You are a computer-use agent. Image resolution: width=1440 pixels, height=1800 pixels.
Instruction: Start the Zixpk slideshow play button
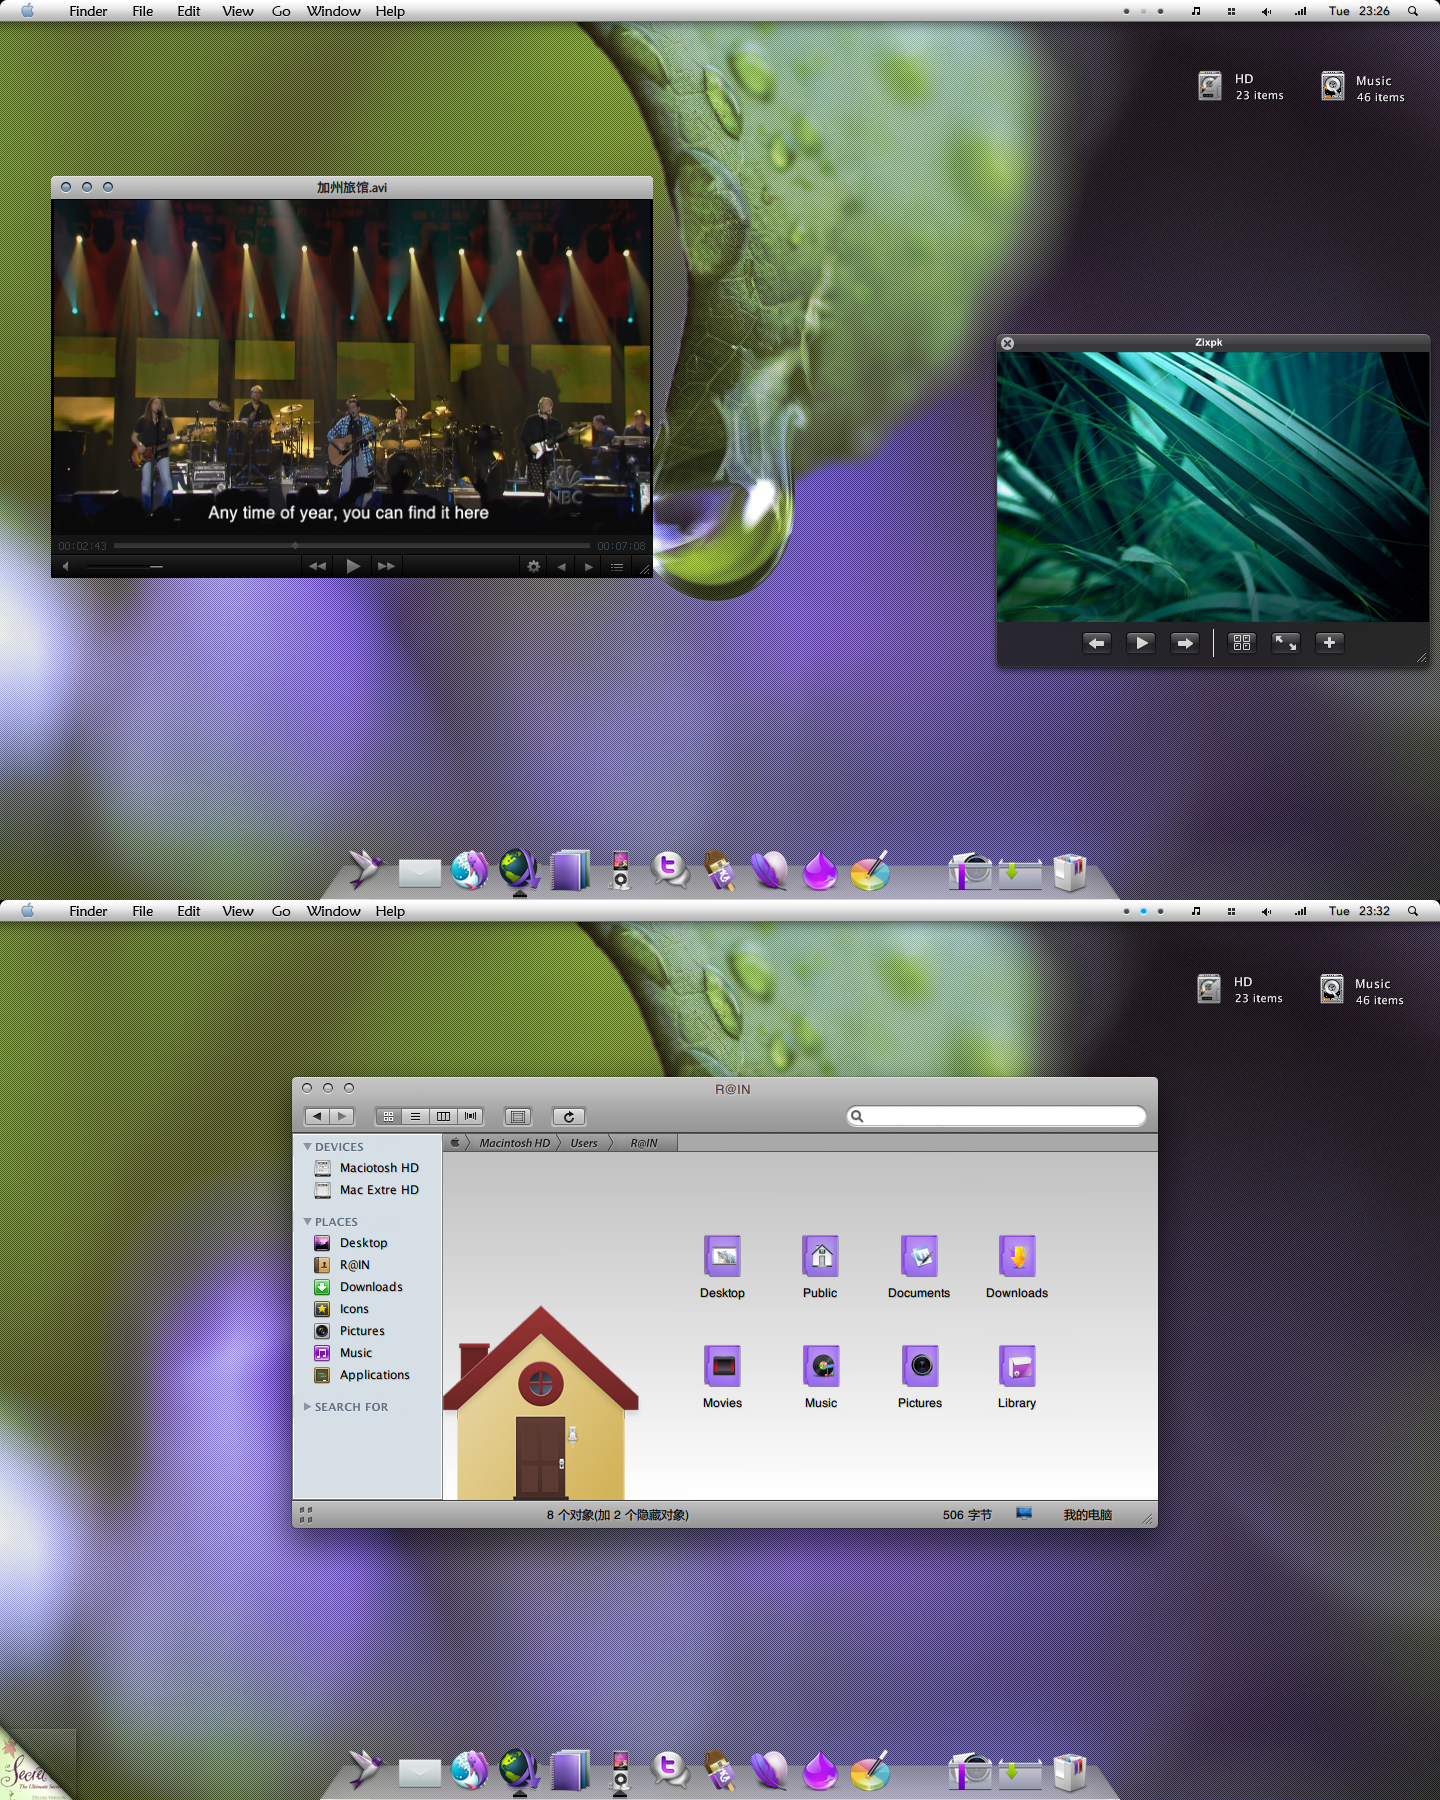[1141, 643]
